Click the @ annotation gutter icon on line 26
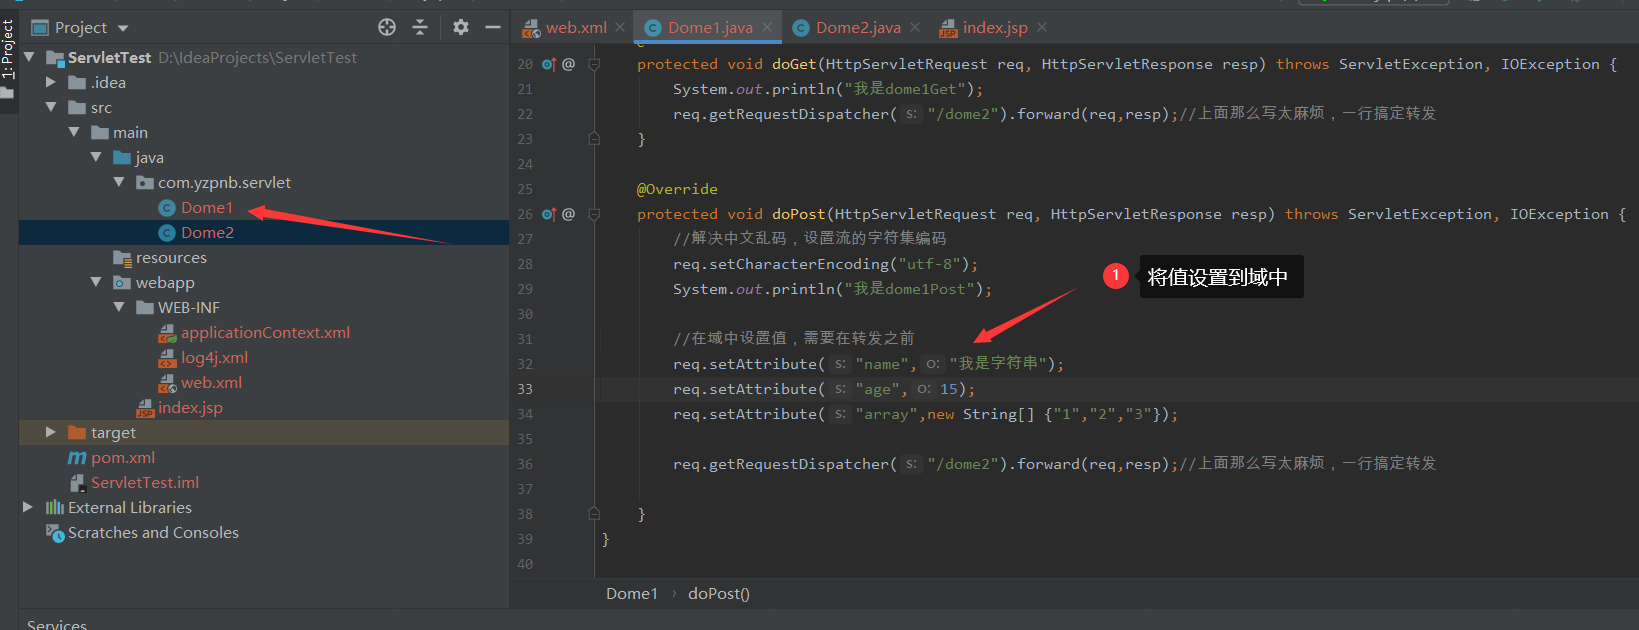This screenshot has width=1639, height=630. coord(568,214)
